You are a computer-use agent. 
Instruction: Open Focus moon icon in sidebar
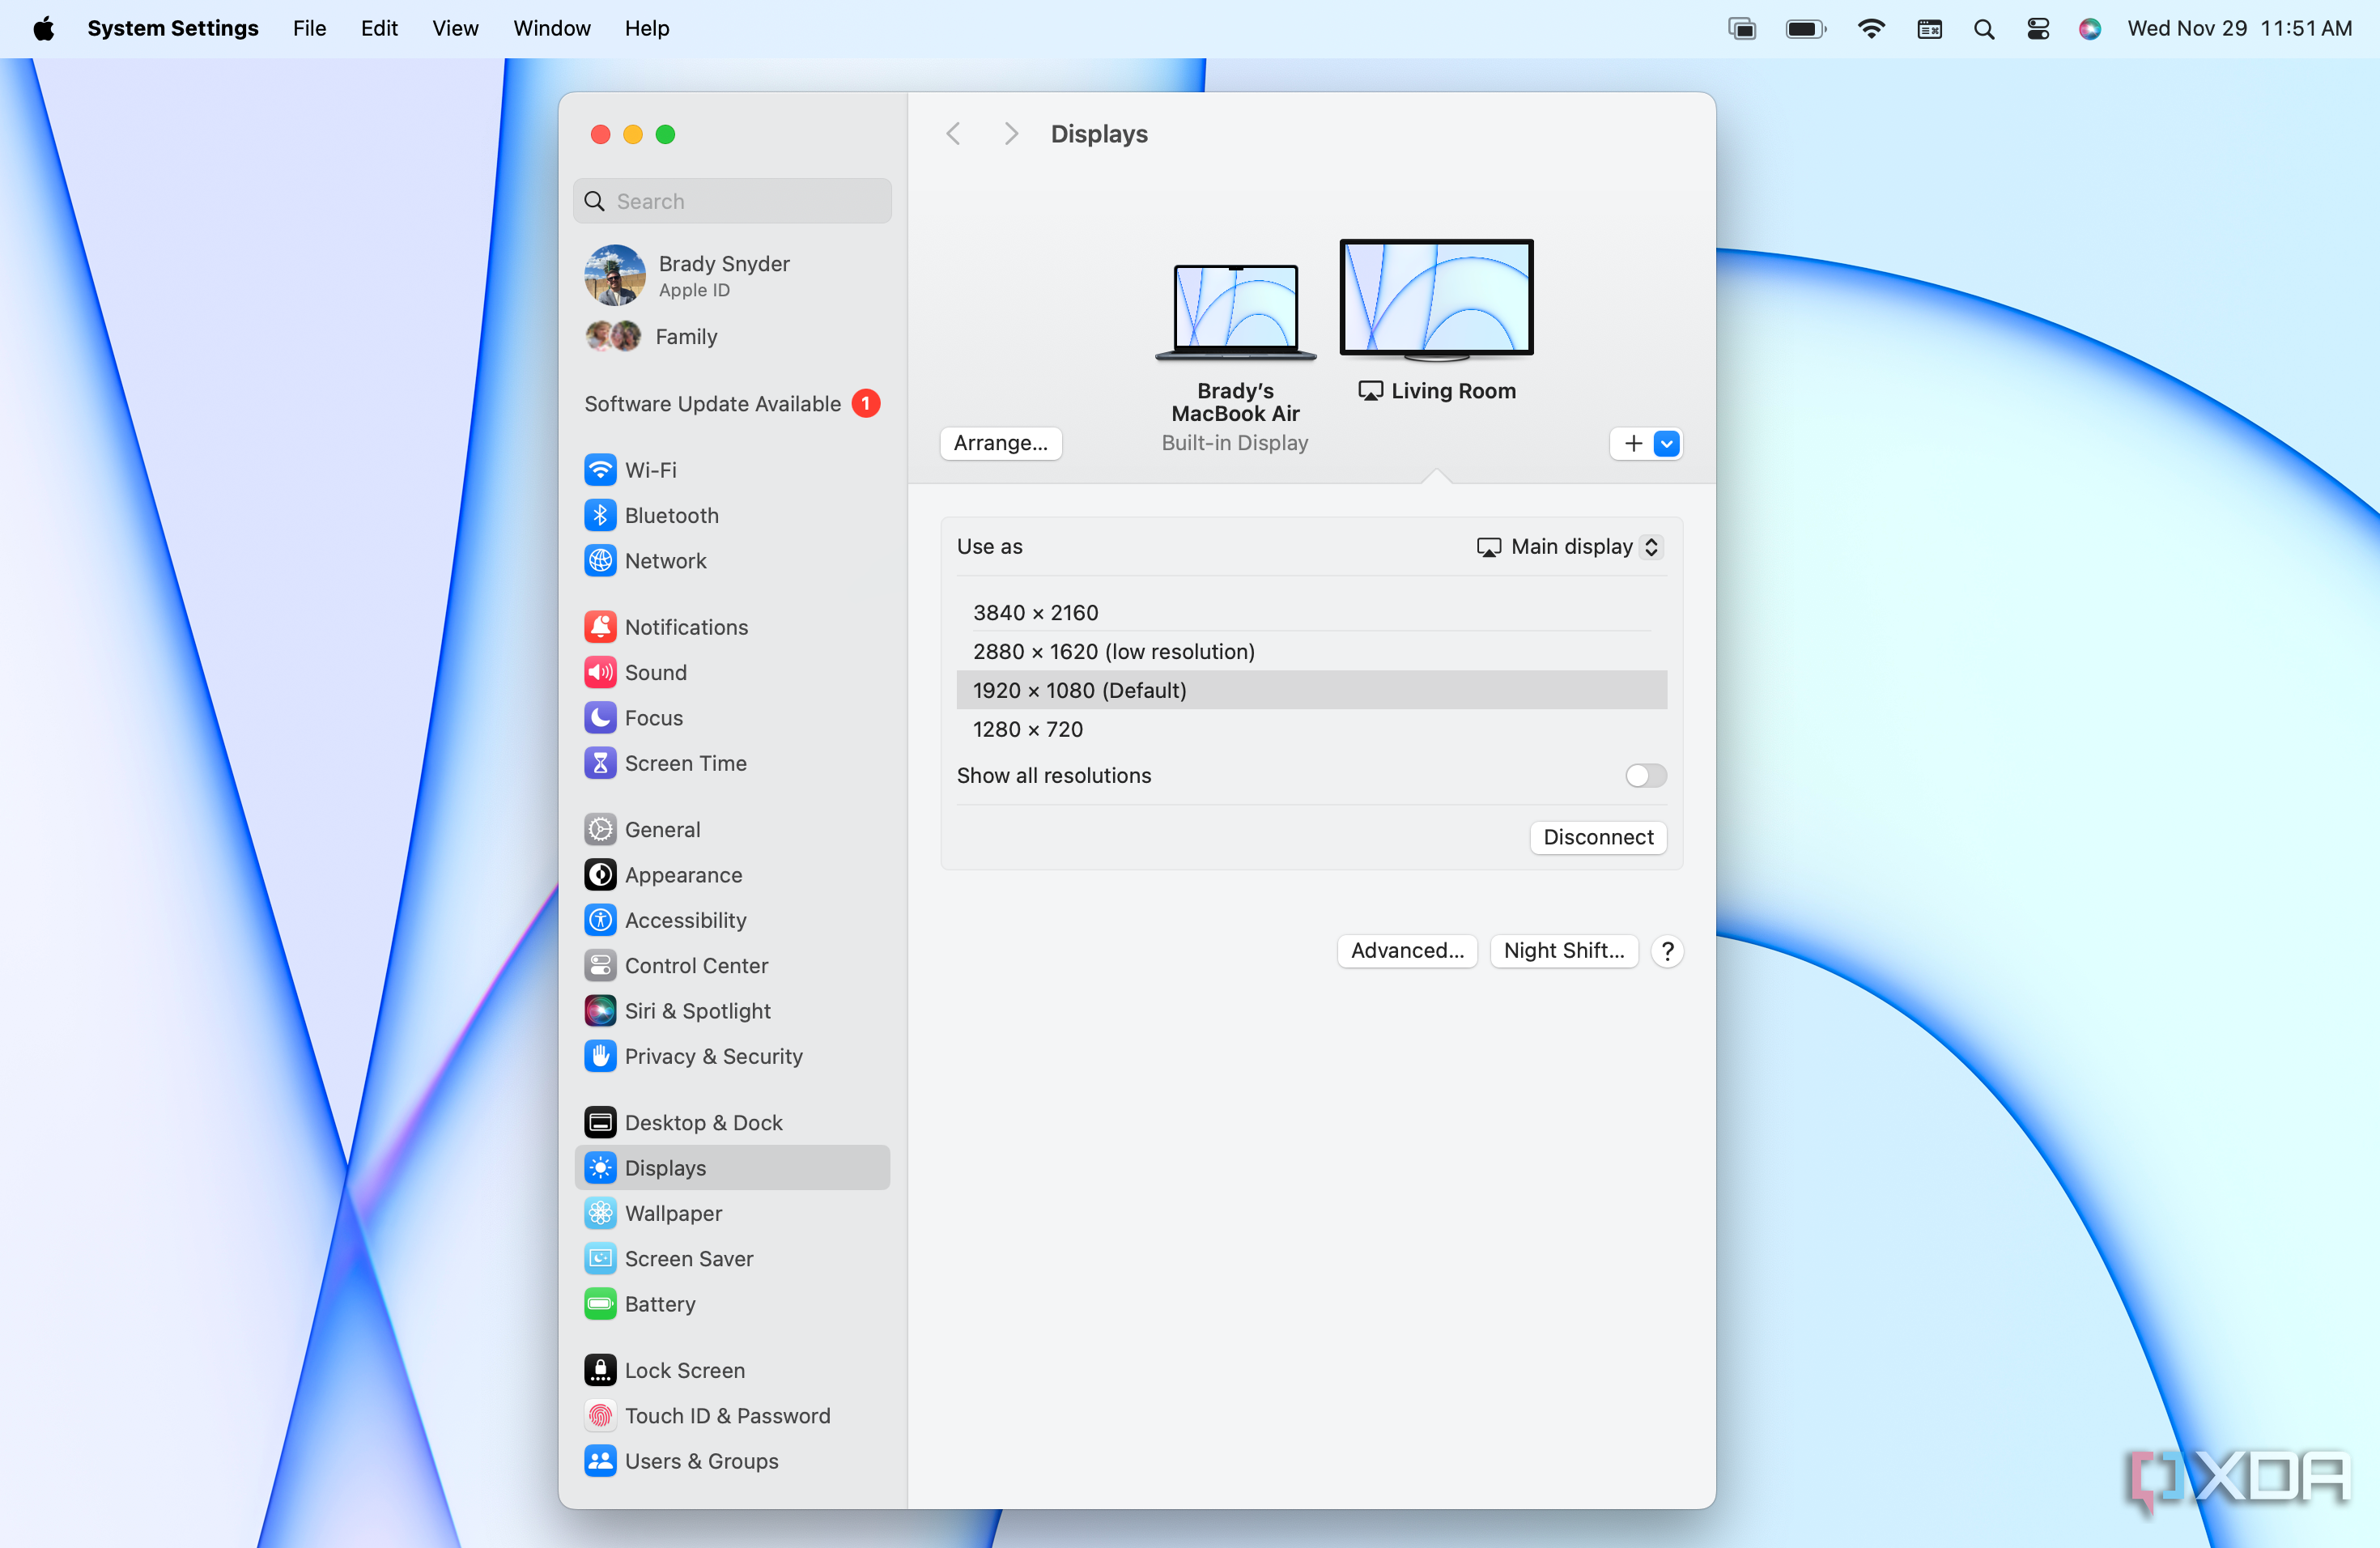click(x=600, y=718)
